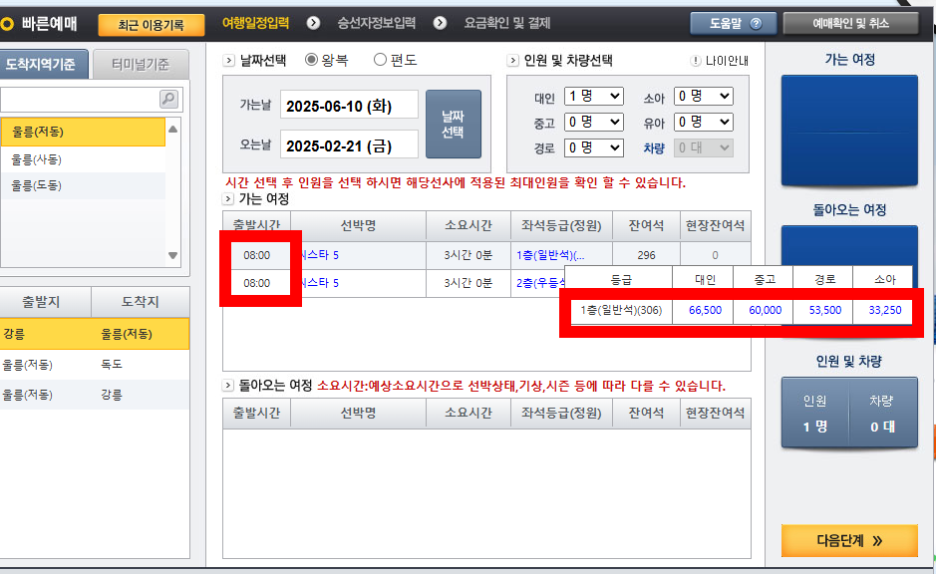
Task: Click the 도움말 button
Action: click(x=734, y=23)
